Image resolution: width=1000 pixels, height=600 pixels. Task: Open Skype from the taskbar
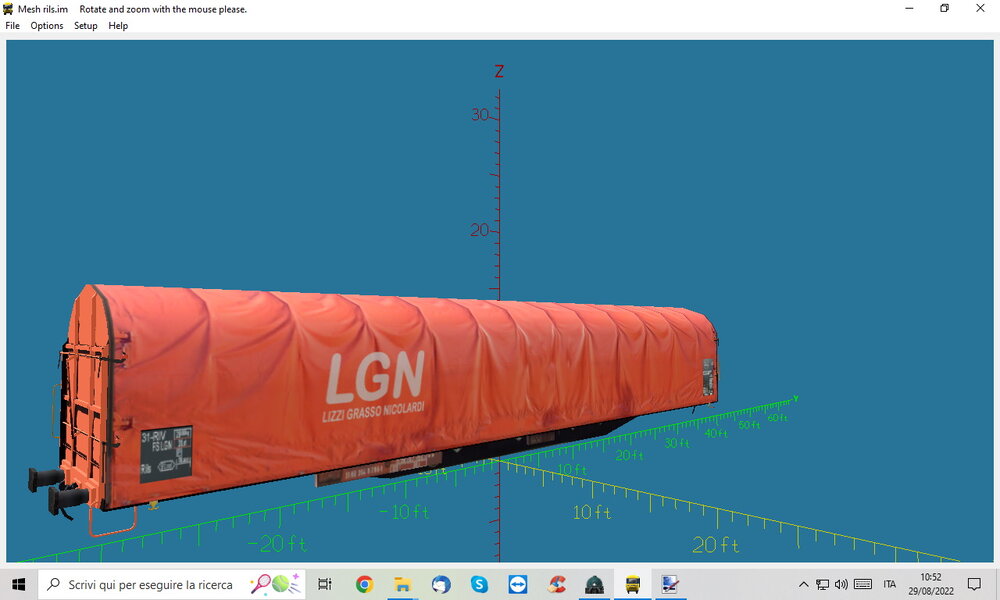coord(479,584)
